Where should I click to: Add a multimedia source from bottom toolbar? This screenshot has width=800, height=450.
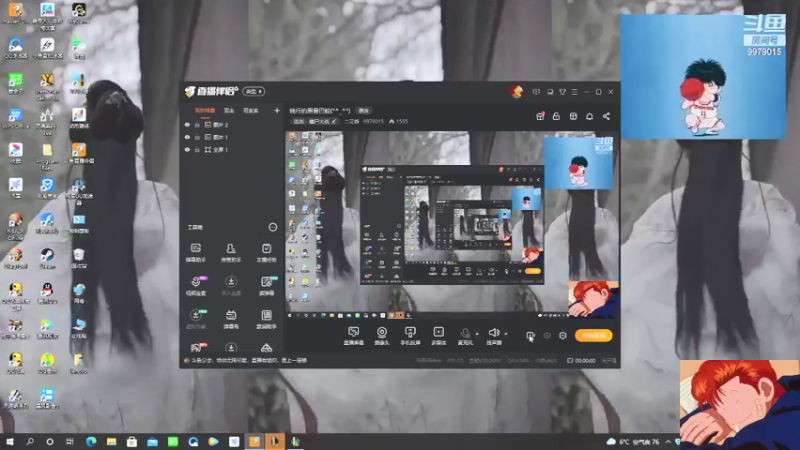tap(438, 336)
